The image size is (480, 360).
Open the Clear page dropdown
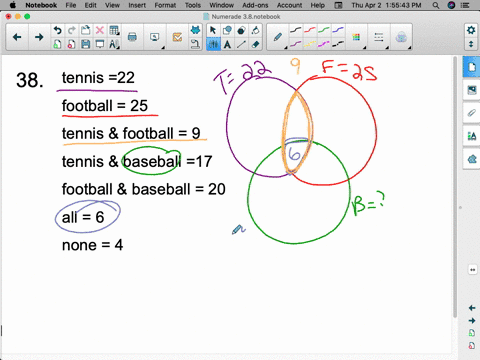click(x=115, y=44)
